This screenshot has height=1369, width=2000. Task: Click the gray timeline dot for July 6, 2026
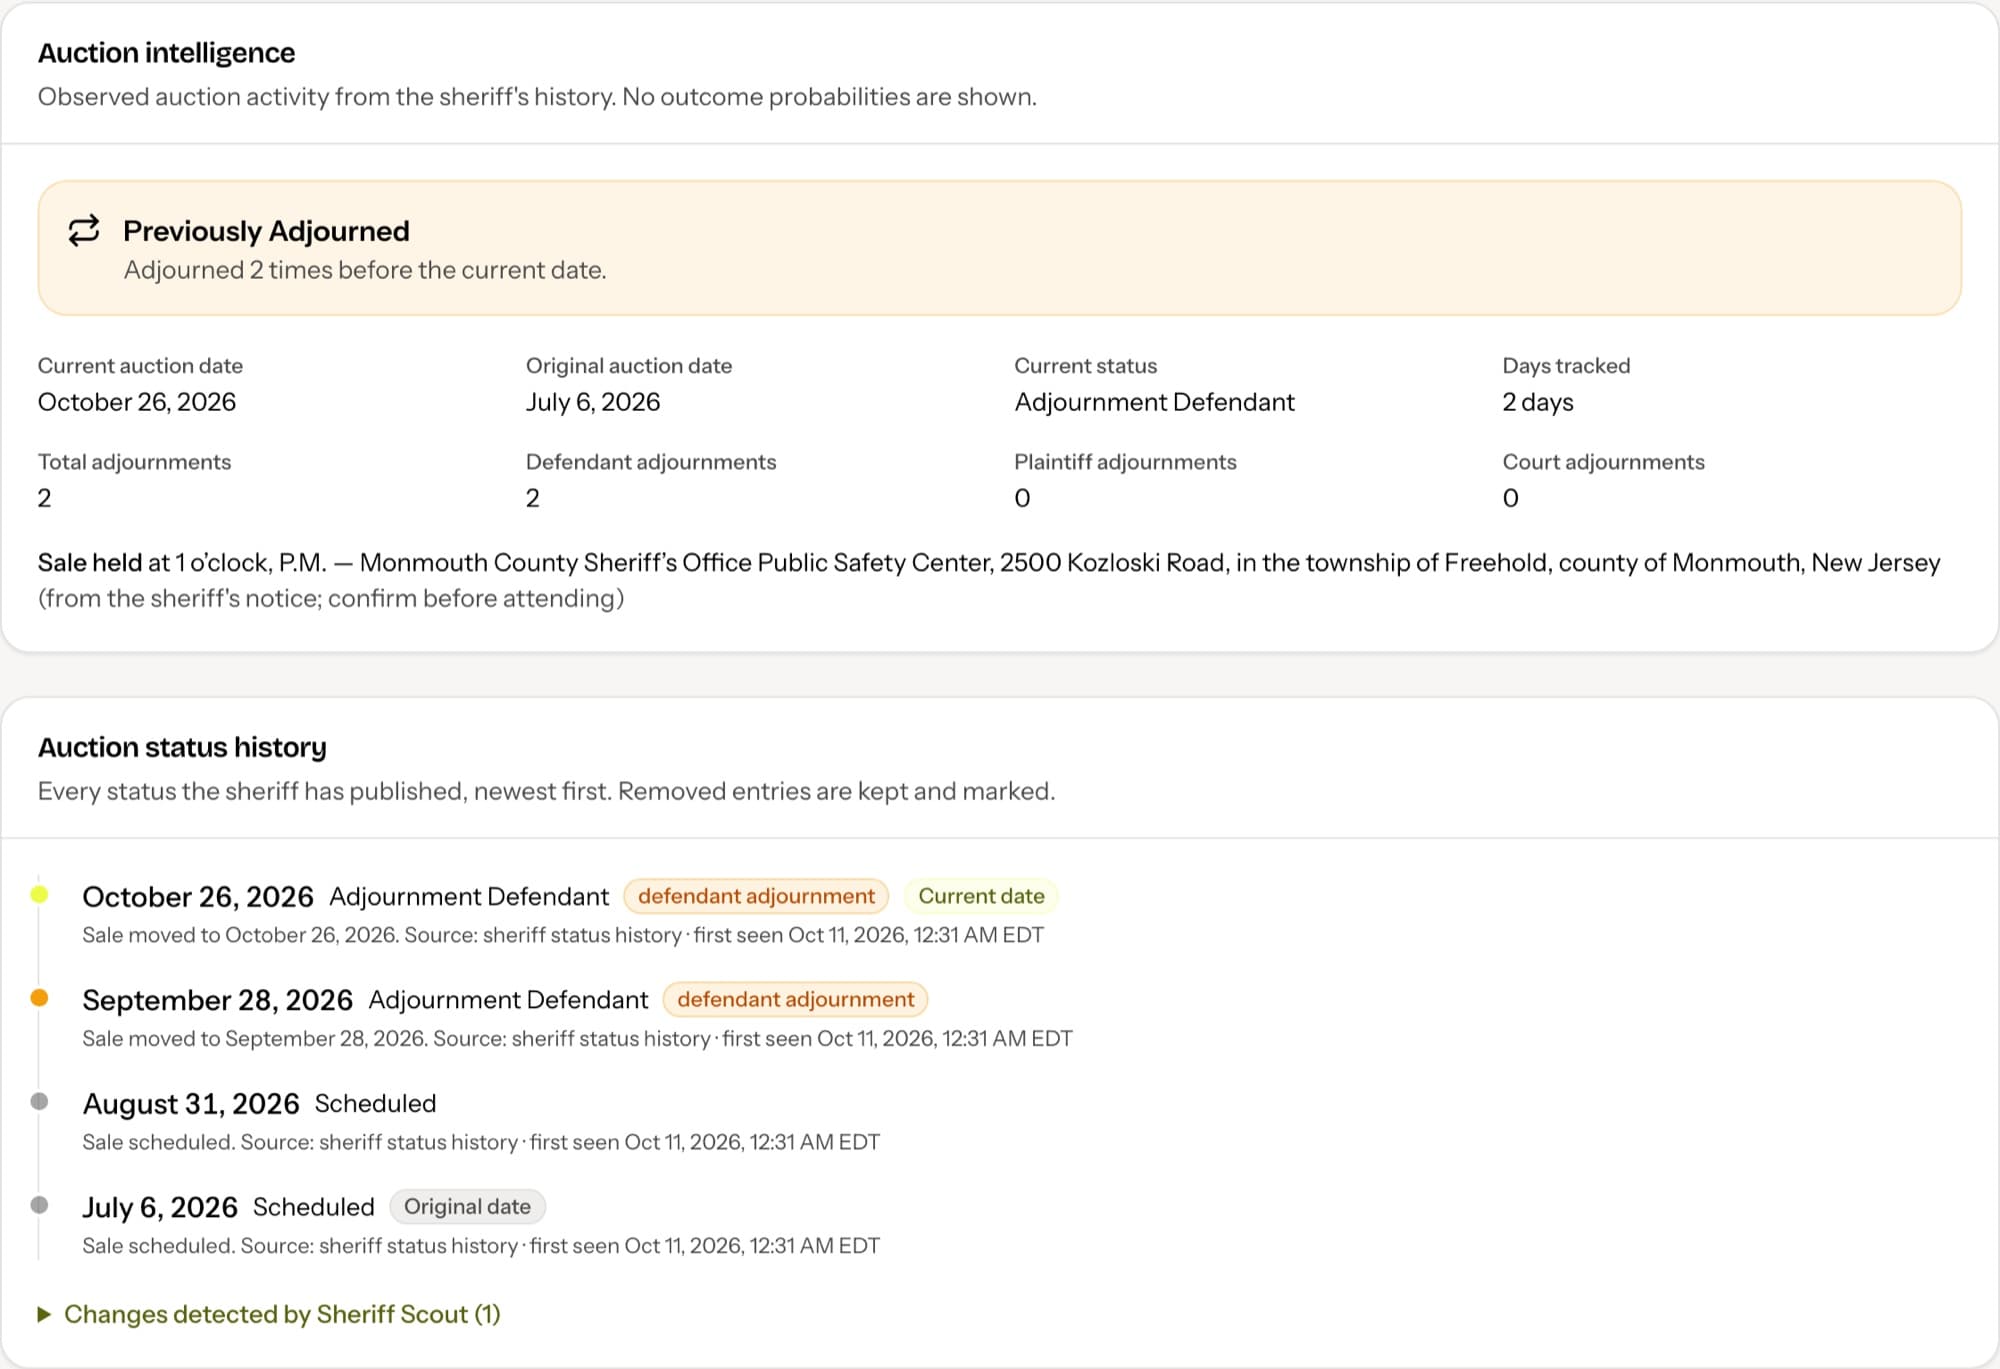coord(39,1205)
